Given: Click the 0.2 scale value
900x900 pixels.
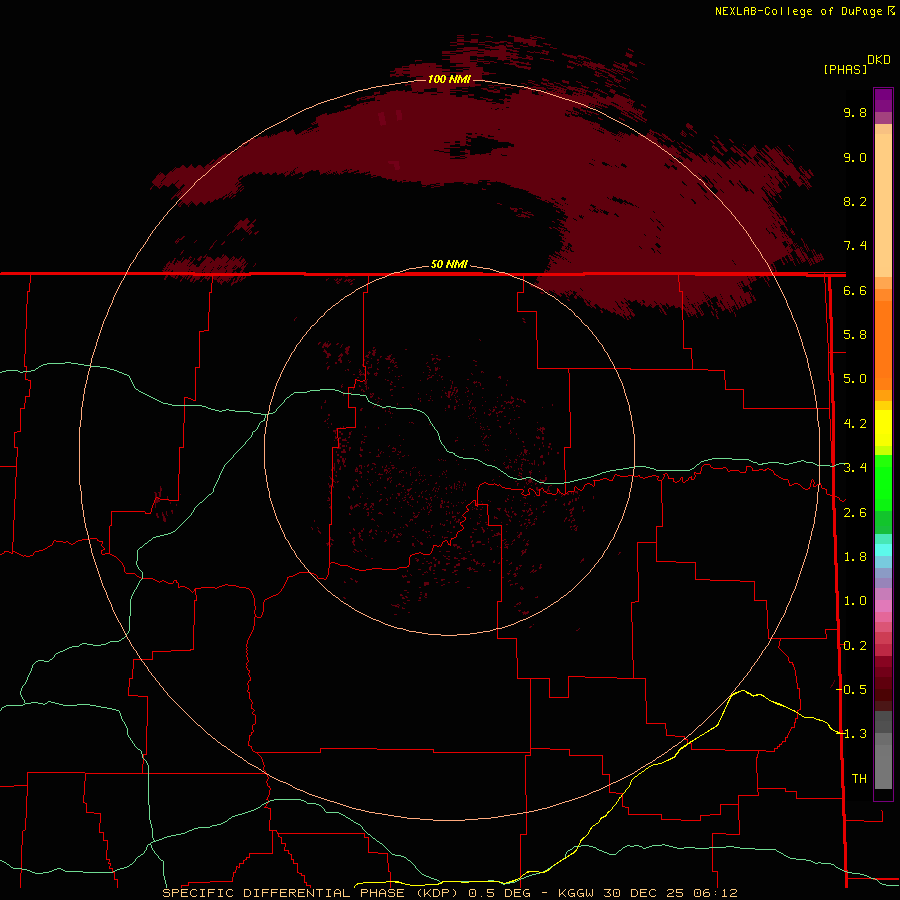Looking at the screenshot, I should (x=855, y=646).
